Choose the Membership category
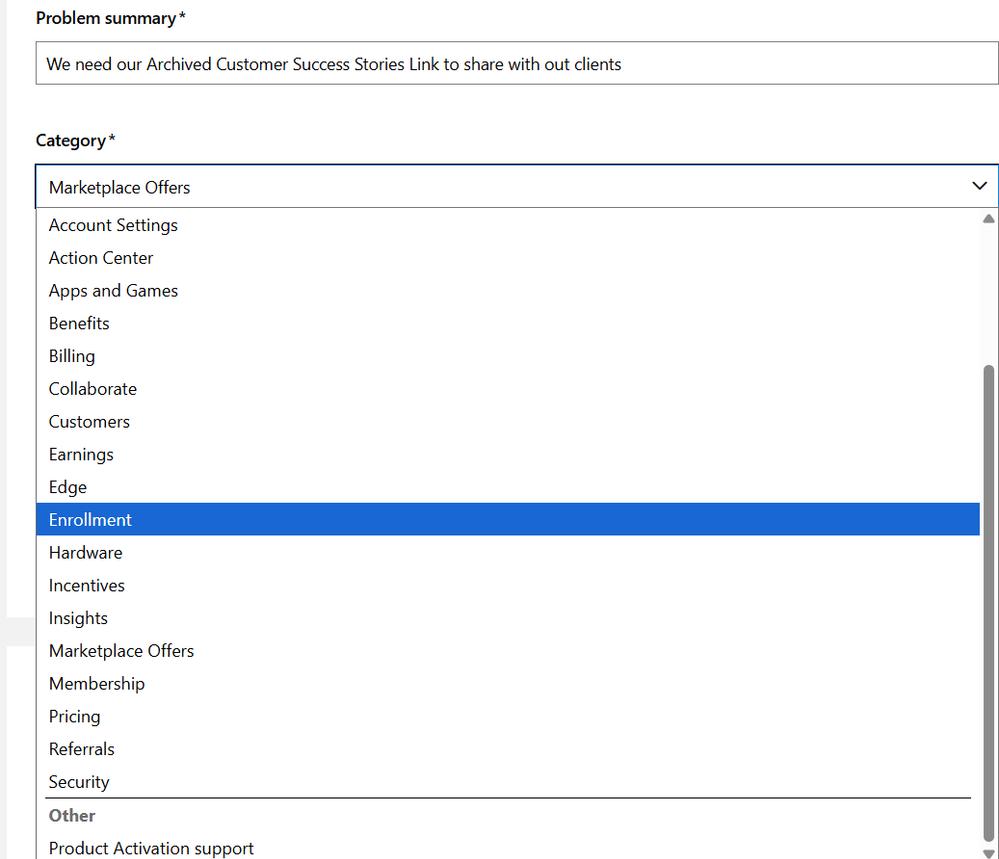Image resolution: width=999 pixels, height=859 pixels. [x=508, y=684]
